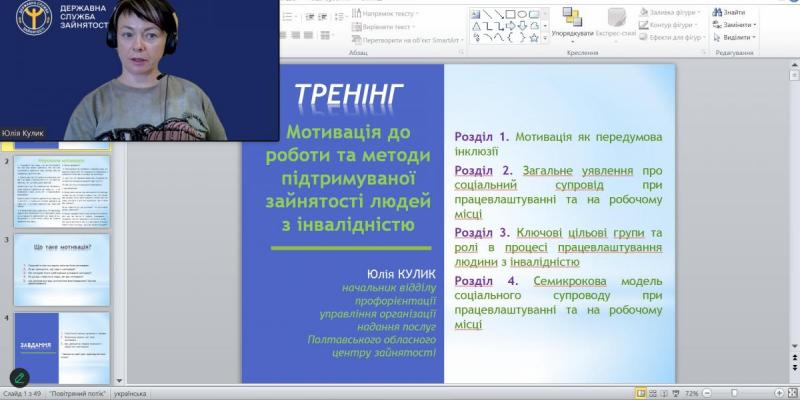Select the triangle shape in shapes gallery
This screenshot has height=400, width=800.
477,26
